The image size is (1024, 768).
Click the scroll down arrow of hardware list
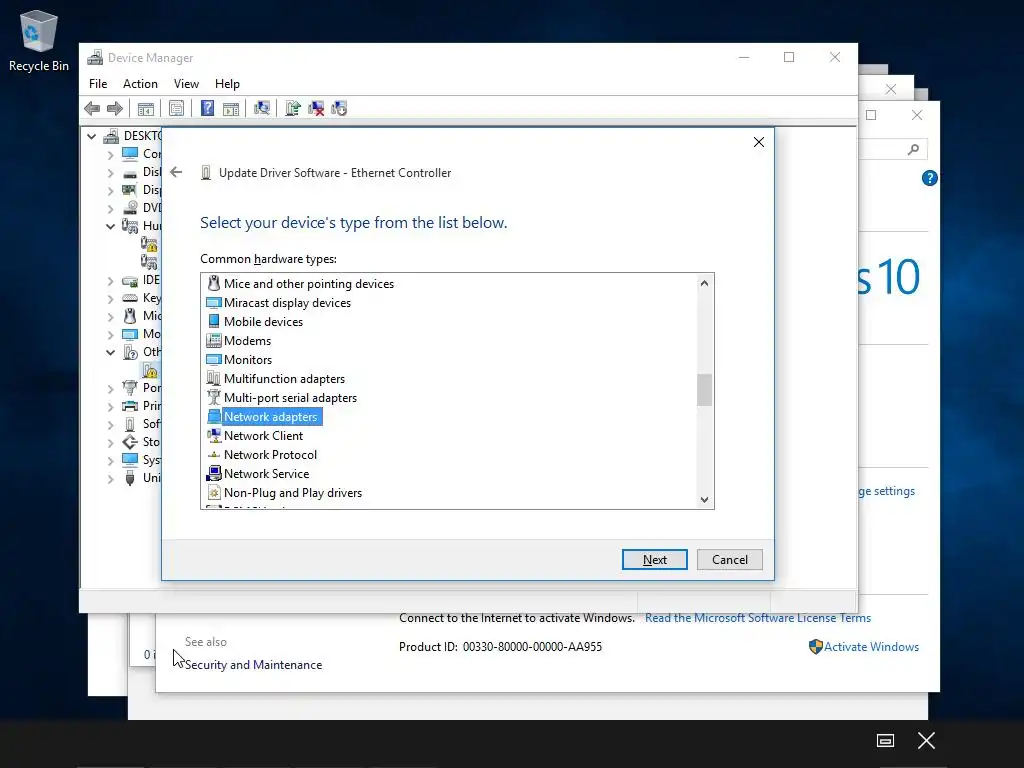click(704, 500)
